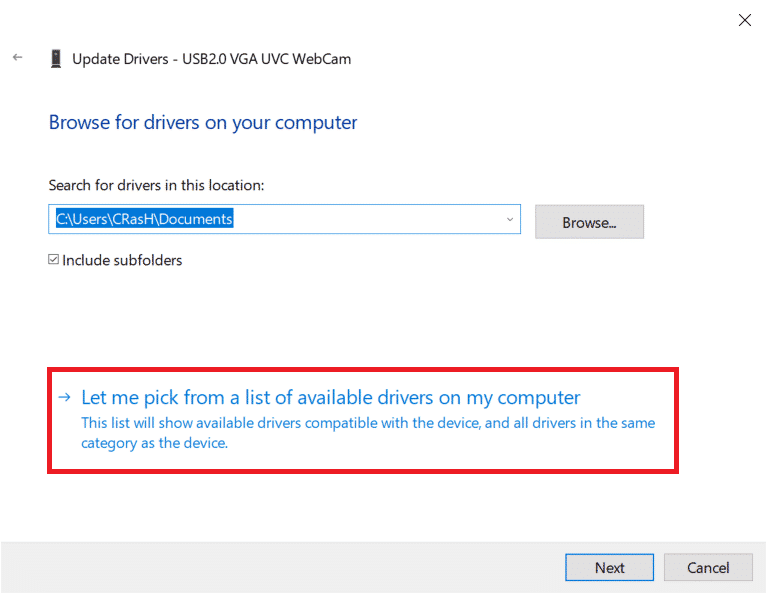766x593 pixels.
Task: Open the Browse... folder picker
Action: [x=589, y=222]
